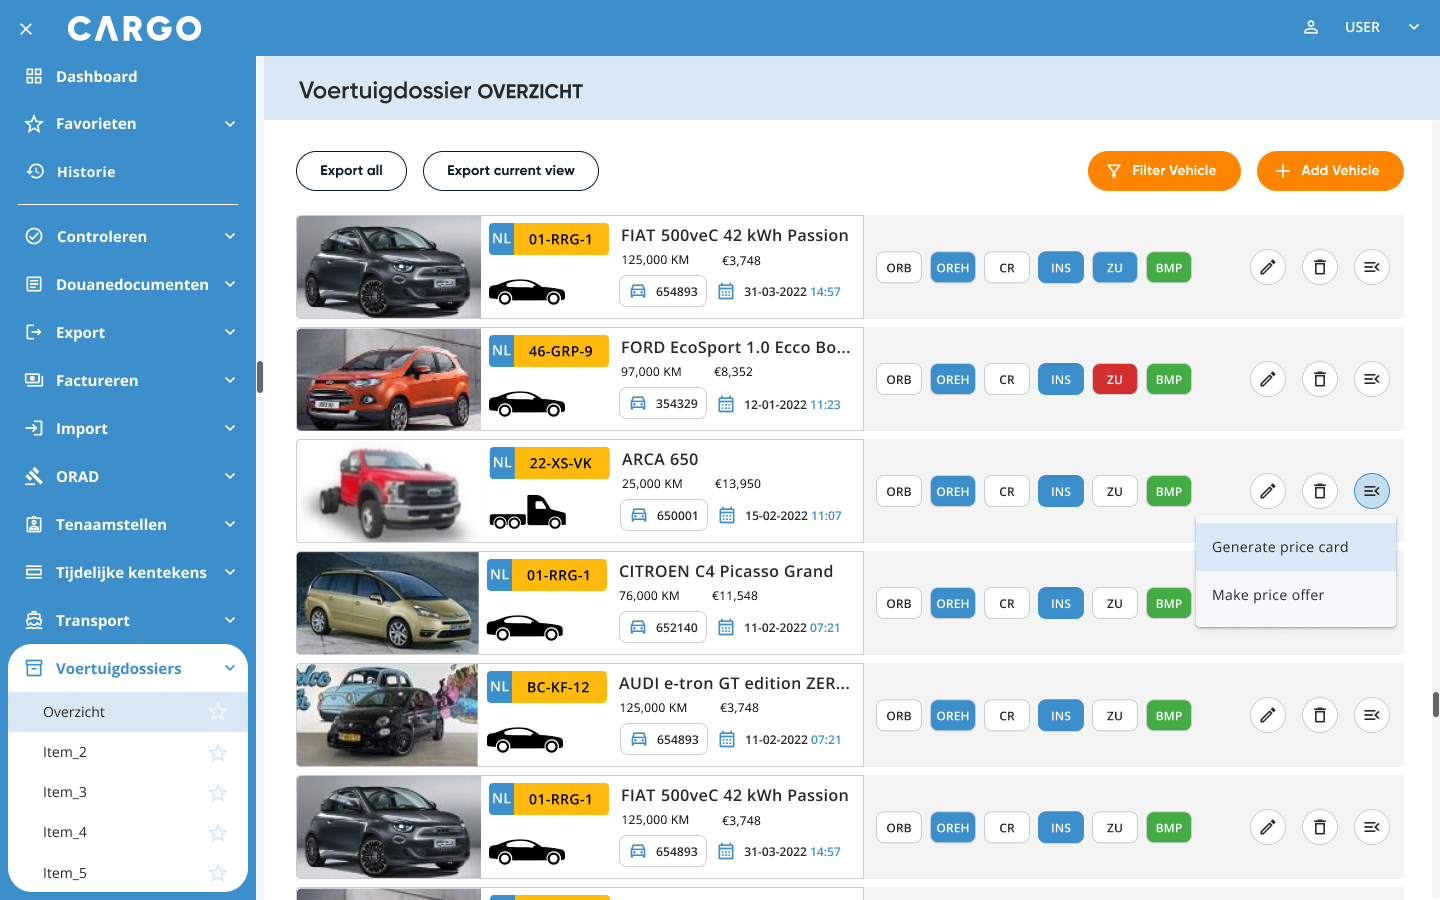1440x900 pixels.
Task: Open the actions menu icon on the CITROEN C4 row
Action: (1371, 603)
